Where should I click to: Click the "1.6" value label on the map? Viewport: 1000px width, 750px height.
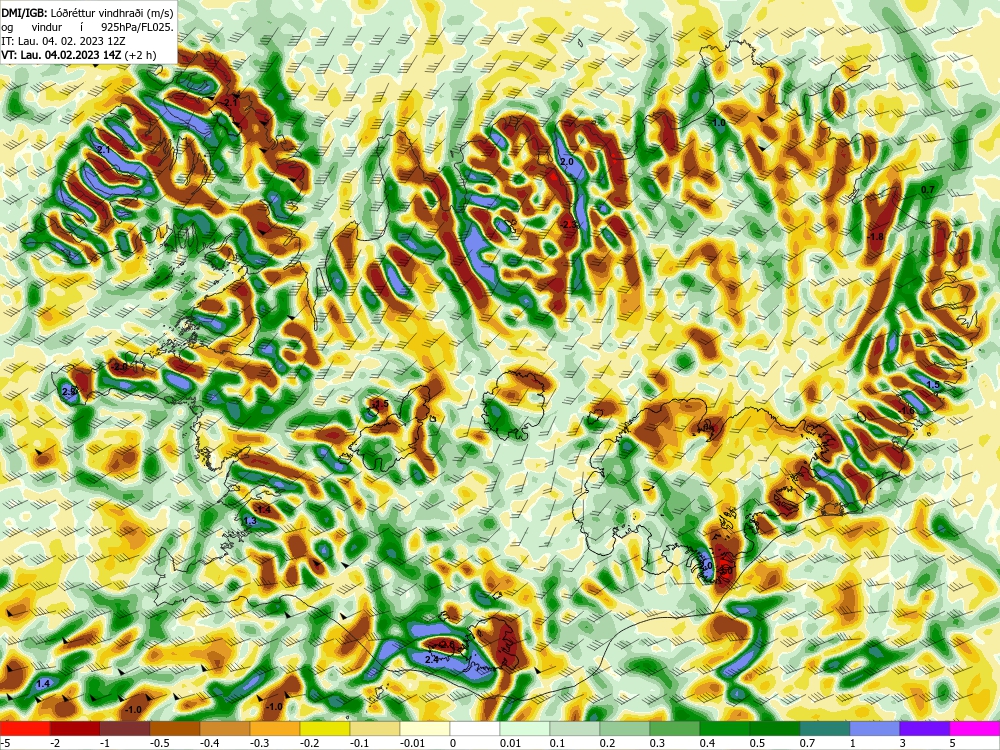(x=908, y=411)
